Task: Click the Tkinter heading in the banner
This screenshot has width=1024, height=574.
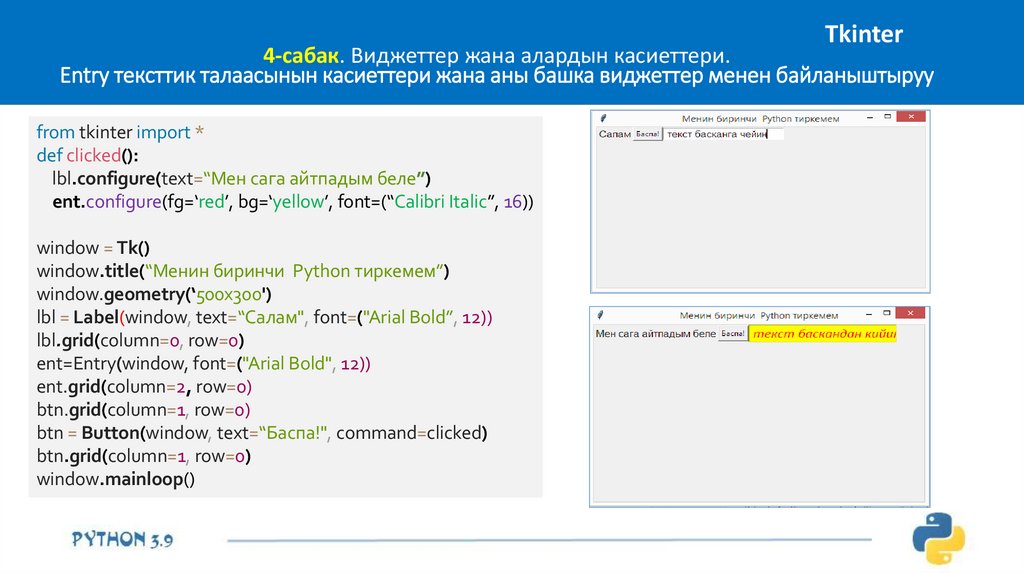Action: (x=863, y=35)
